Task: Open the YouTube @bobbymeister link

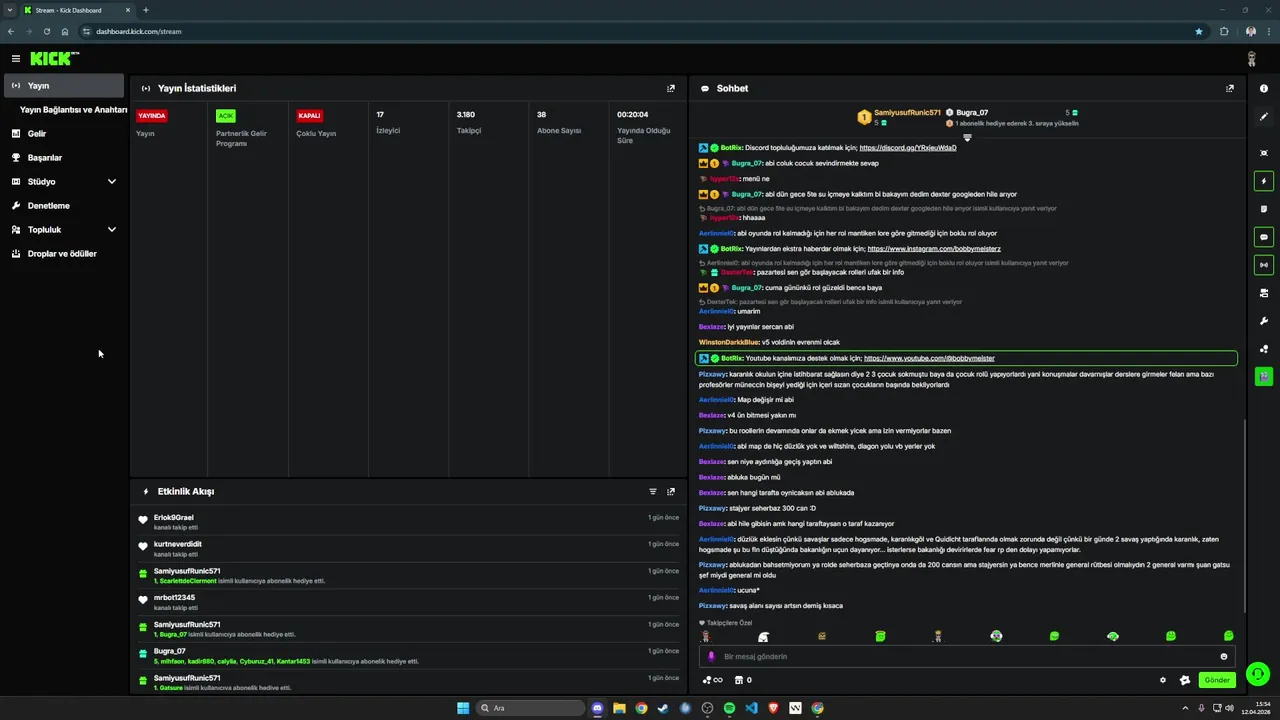Action: 929,358
